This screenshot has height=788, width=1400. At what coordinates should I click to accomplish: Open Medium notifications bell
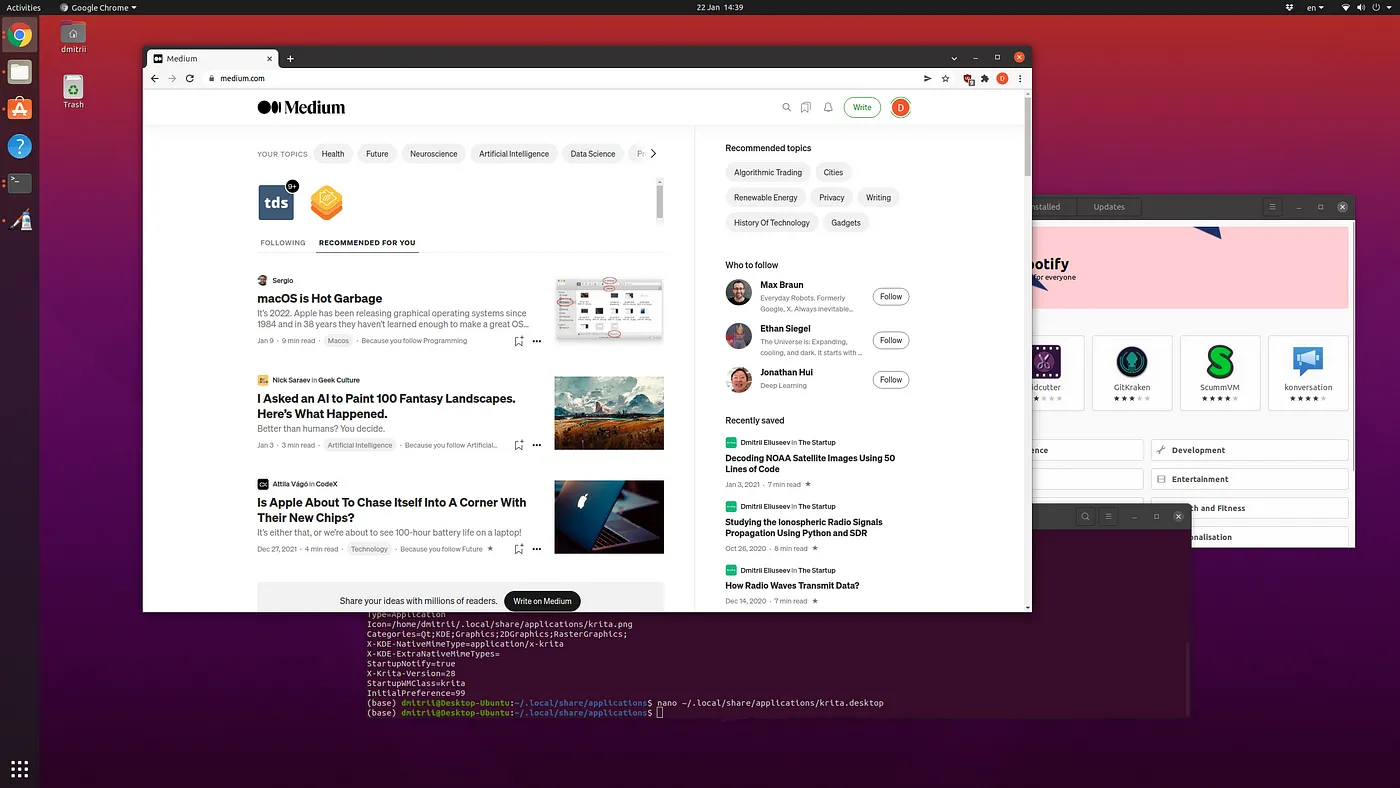click(x=828, y=107)
